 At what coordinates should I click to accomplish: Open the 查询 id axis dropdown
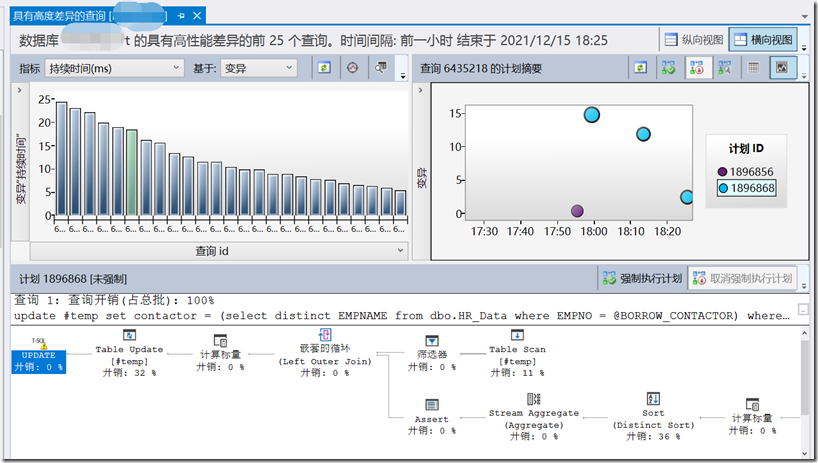(219, 251)
